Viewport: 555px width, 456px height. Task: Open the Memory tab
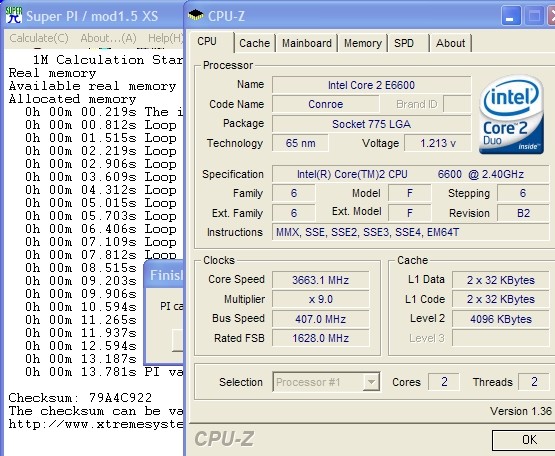coord(363,43)
